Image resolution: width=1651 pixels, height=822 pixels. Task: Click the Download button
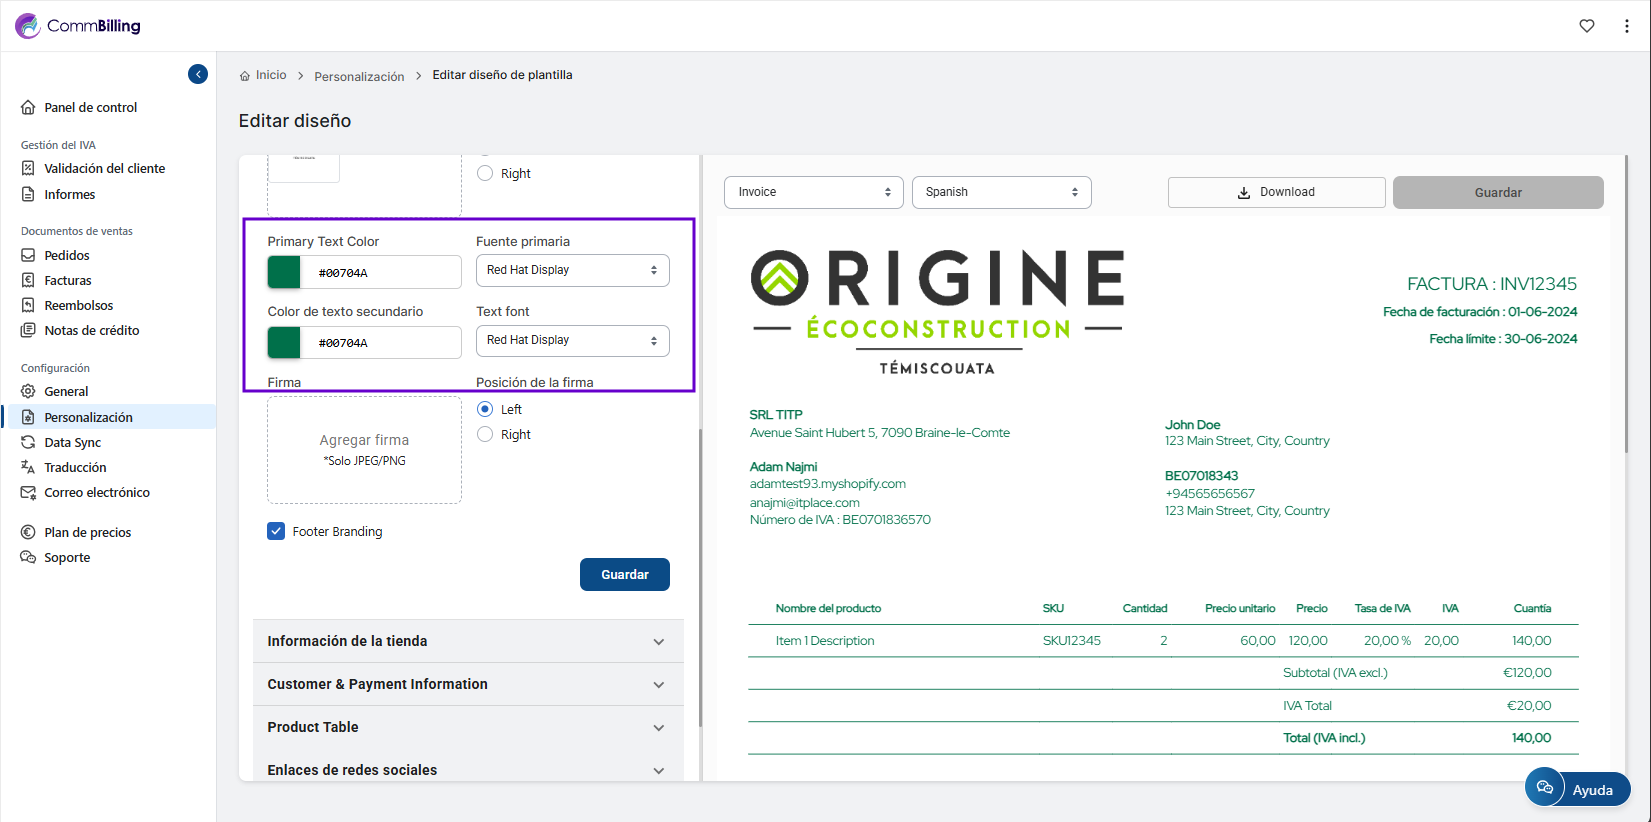coord(1276,192)
